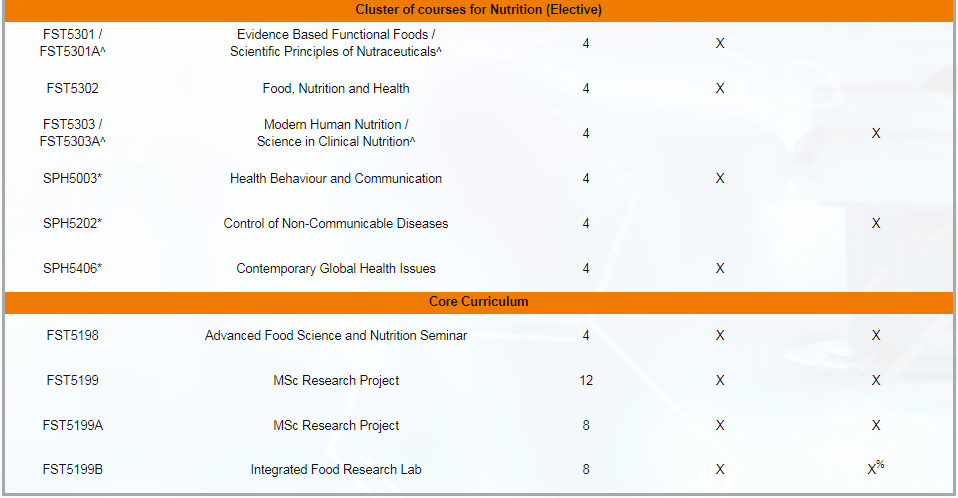Click course code FST5302
Image resolution: width=958 pixels, height=498 pixels.
(72, 89)
